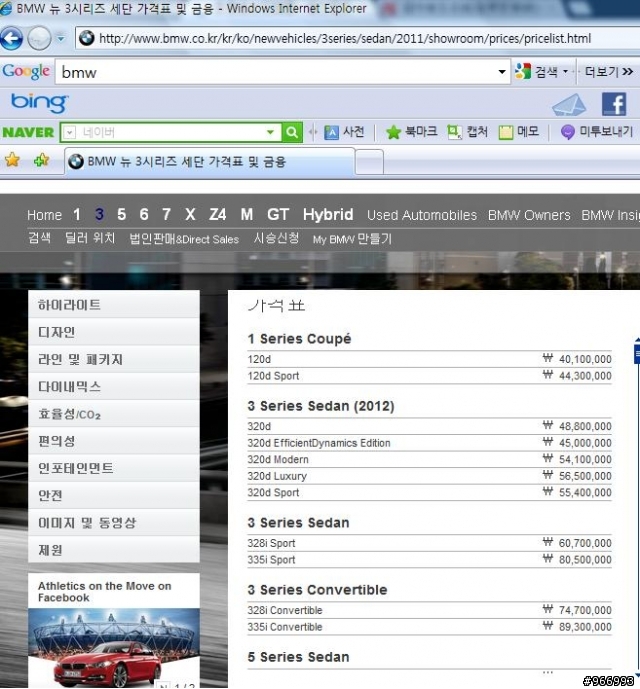Viewport: 640px width, 689px height.
Task: Open the dropdown arrow next to 검색
Action: (566, 72)
